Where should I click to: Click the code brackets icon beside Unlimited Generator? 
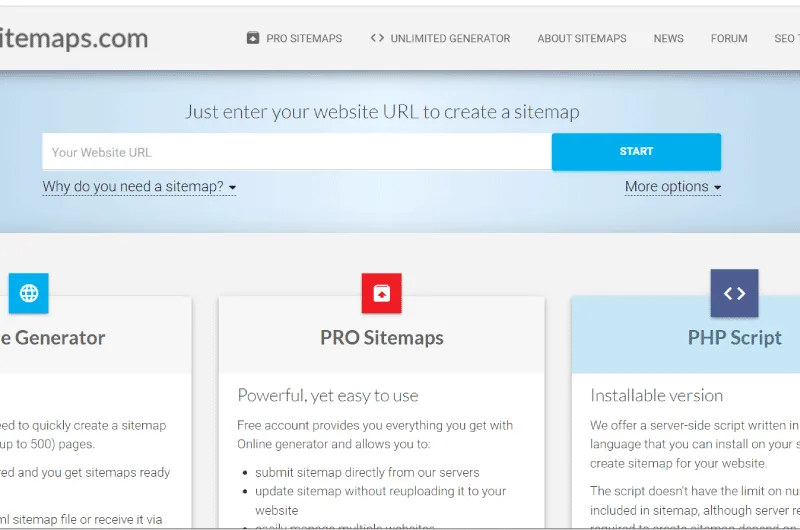[377, 39]
